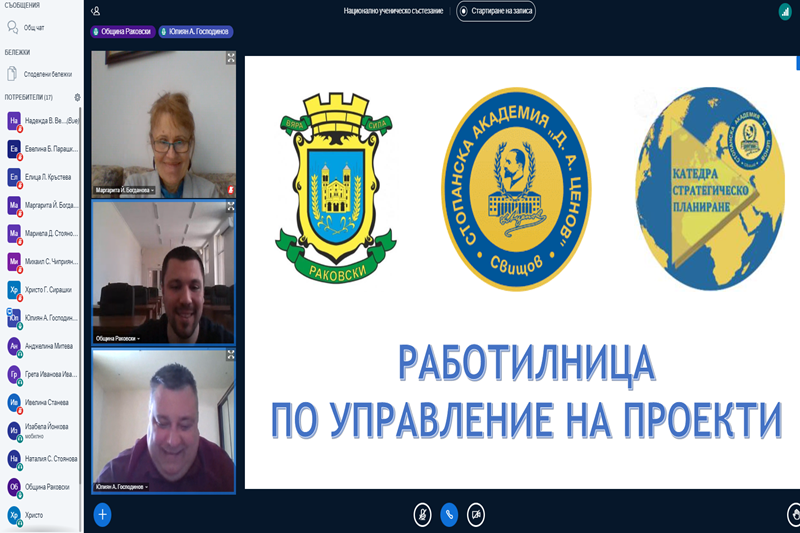The image size is (800, 533).
Task: Fullscreen the Община Раковски webcam
Action: coord(231,206)
